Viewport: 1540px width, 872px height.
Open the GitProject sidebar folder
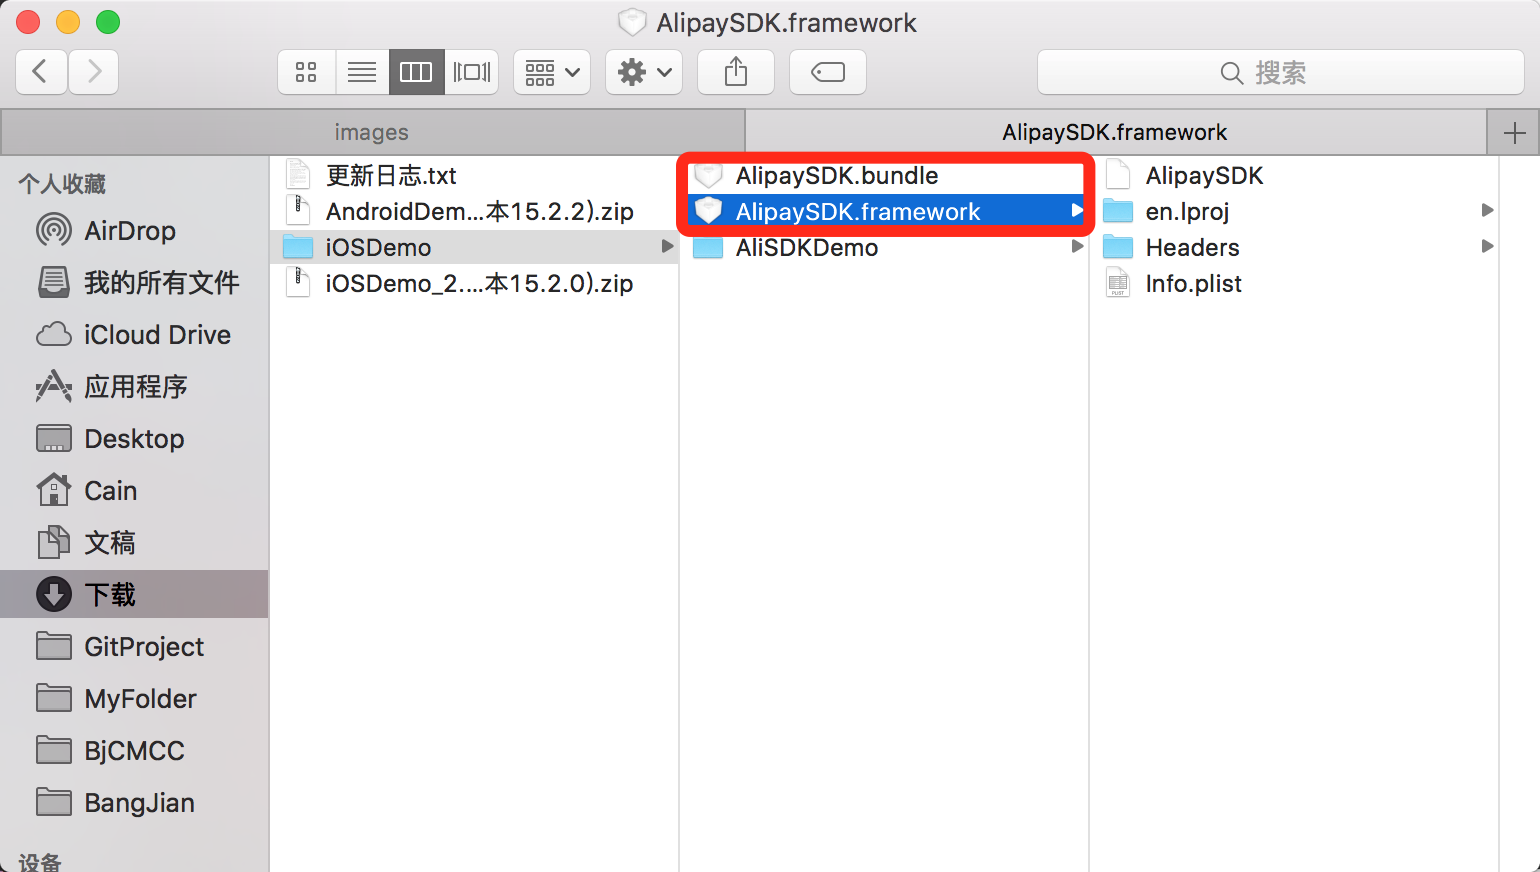coord(134,647)
